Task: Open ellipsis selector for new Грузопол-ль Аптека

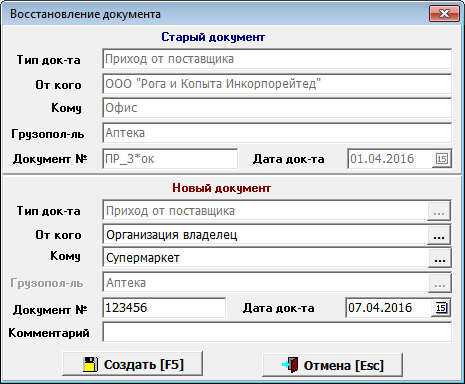Action: [440, 283]
